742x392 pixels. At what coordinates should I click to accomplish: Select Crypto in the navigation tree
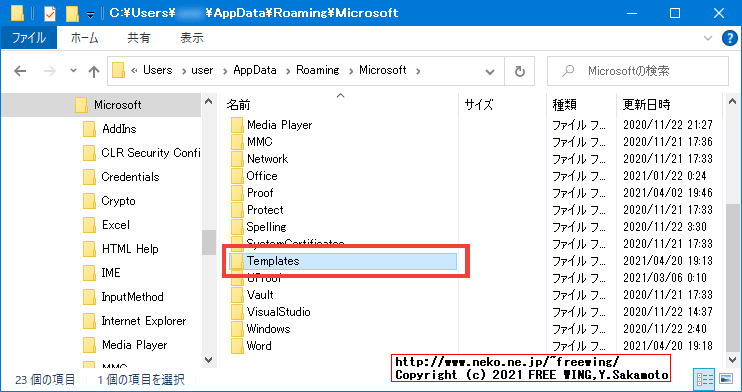(x=118, y=201)
